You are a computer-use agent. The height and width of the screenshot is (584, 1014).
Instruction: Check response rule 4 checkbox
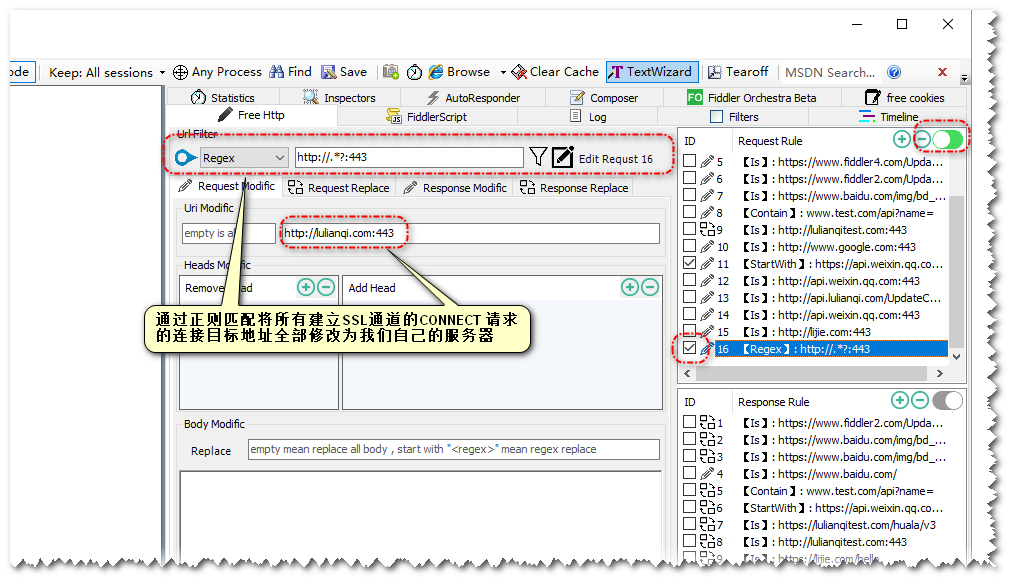coord(689,473)
